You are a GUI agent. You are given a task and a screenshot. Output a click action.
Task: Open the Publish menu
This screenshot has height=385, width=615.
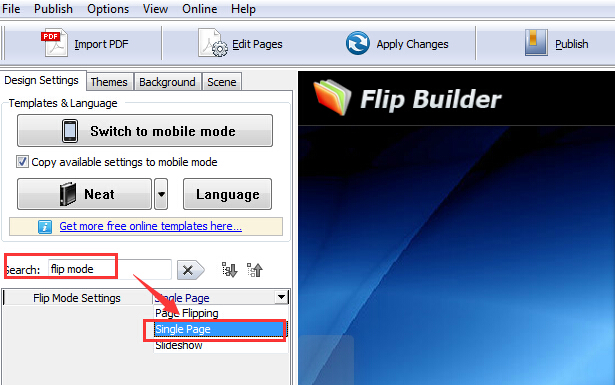click(53, 9)
